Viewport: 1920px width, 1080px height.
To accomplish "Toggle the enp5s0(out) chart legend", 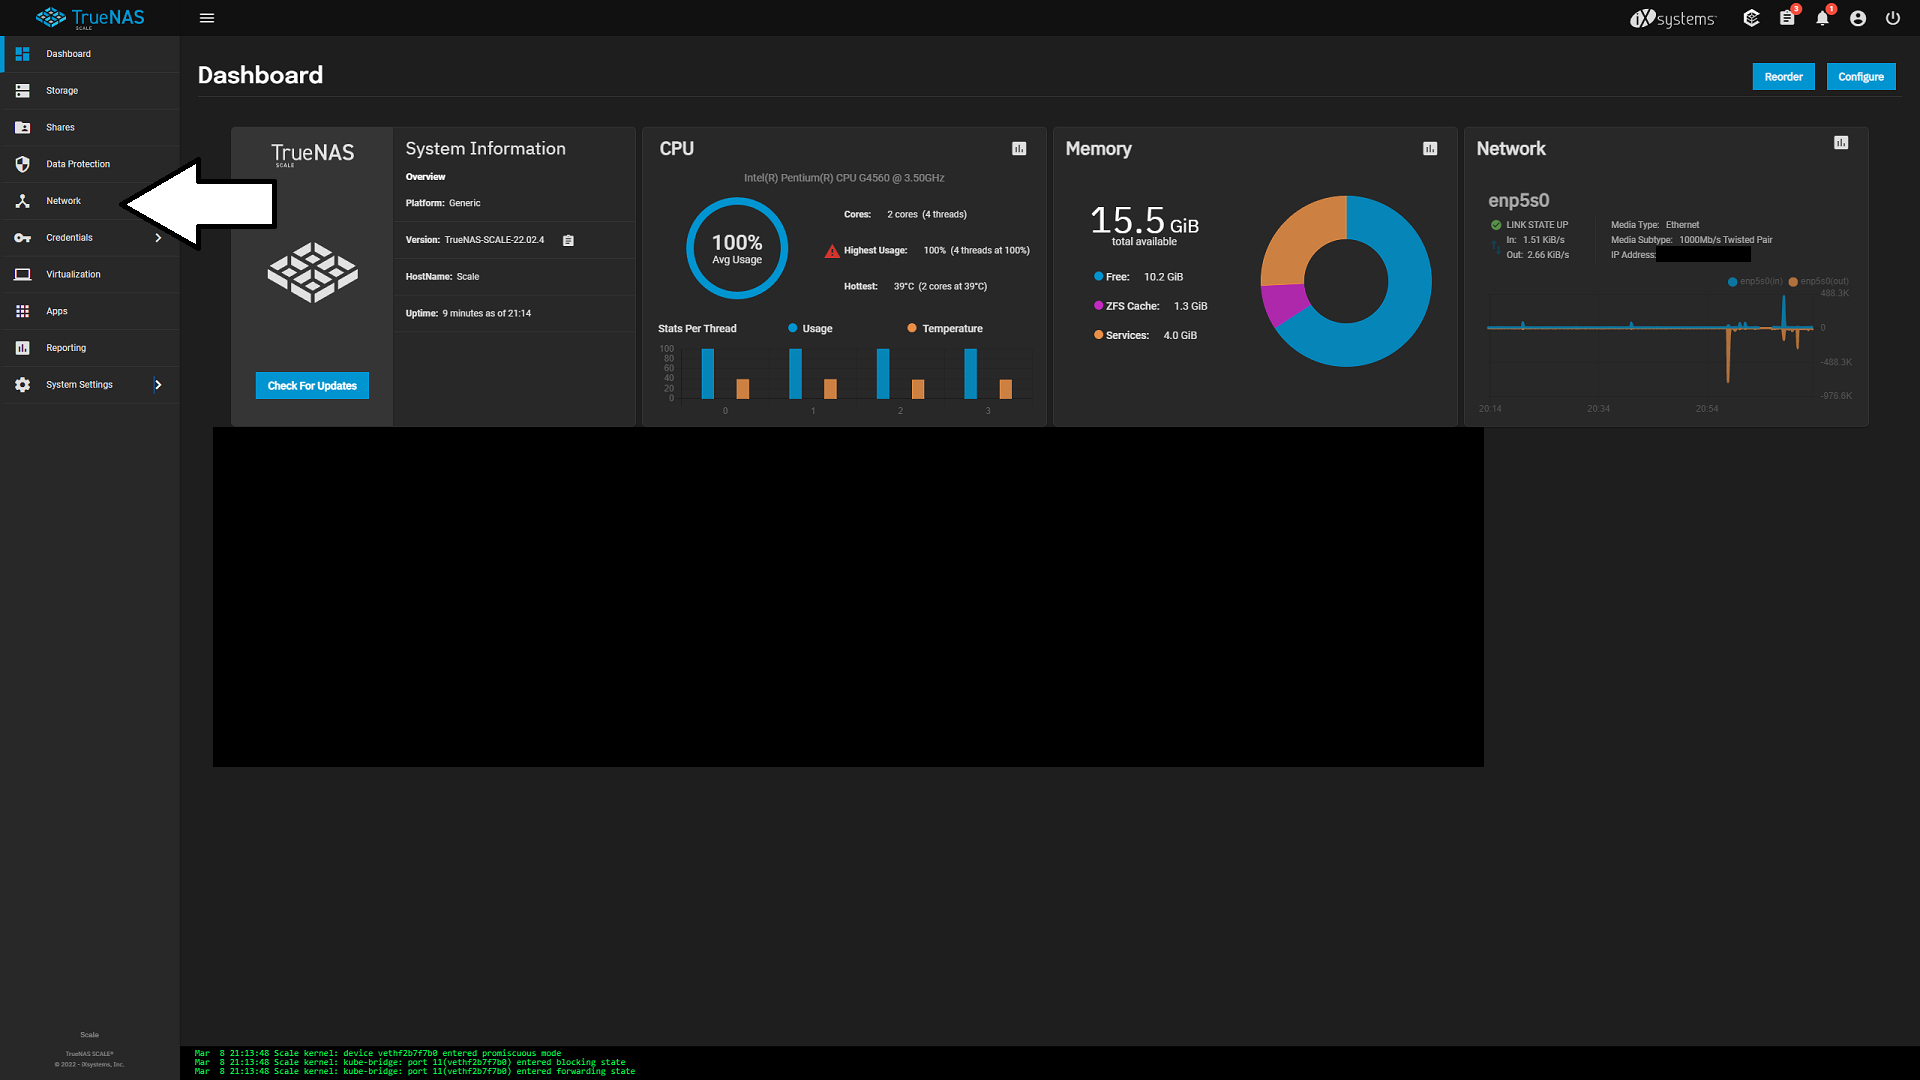I will 1818,282.
